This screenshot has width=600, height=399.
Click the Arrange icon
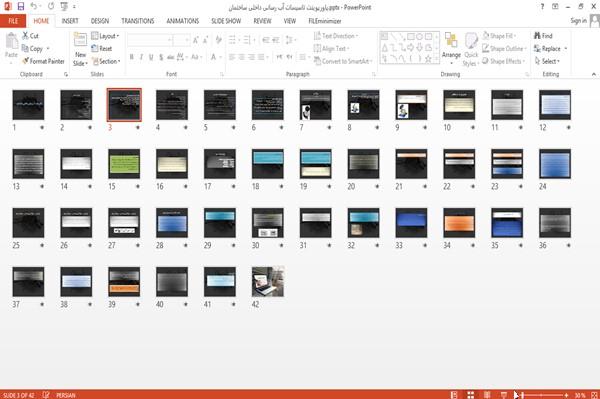pos(451,41)
